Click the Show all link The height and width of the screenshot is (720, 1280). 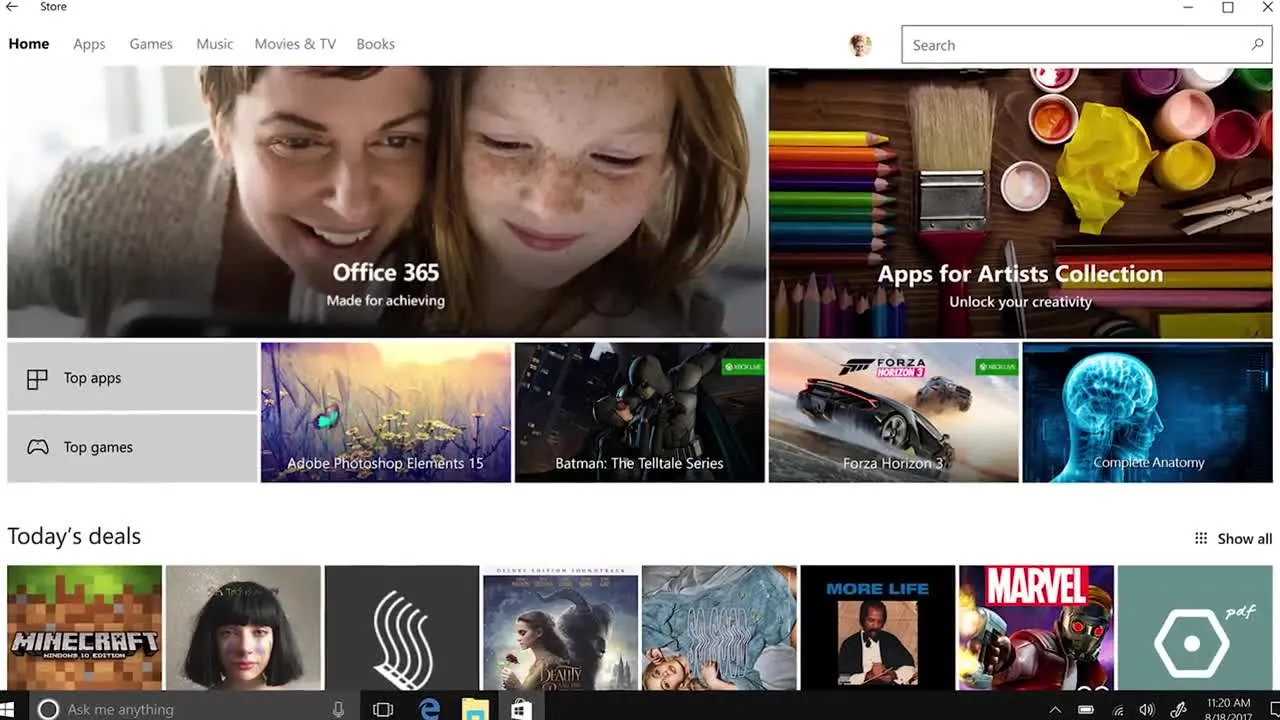click(x=1245, y=539)
